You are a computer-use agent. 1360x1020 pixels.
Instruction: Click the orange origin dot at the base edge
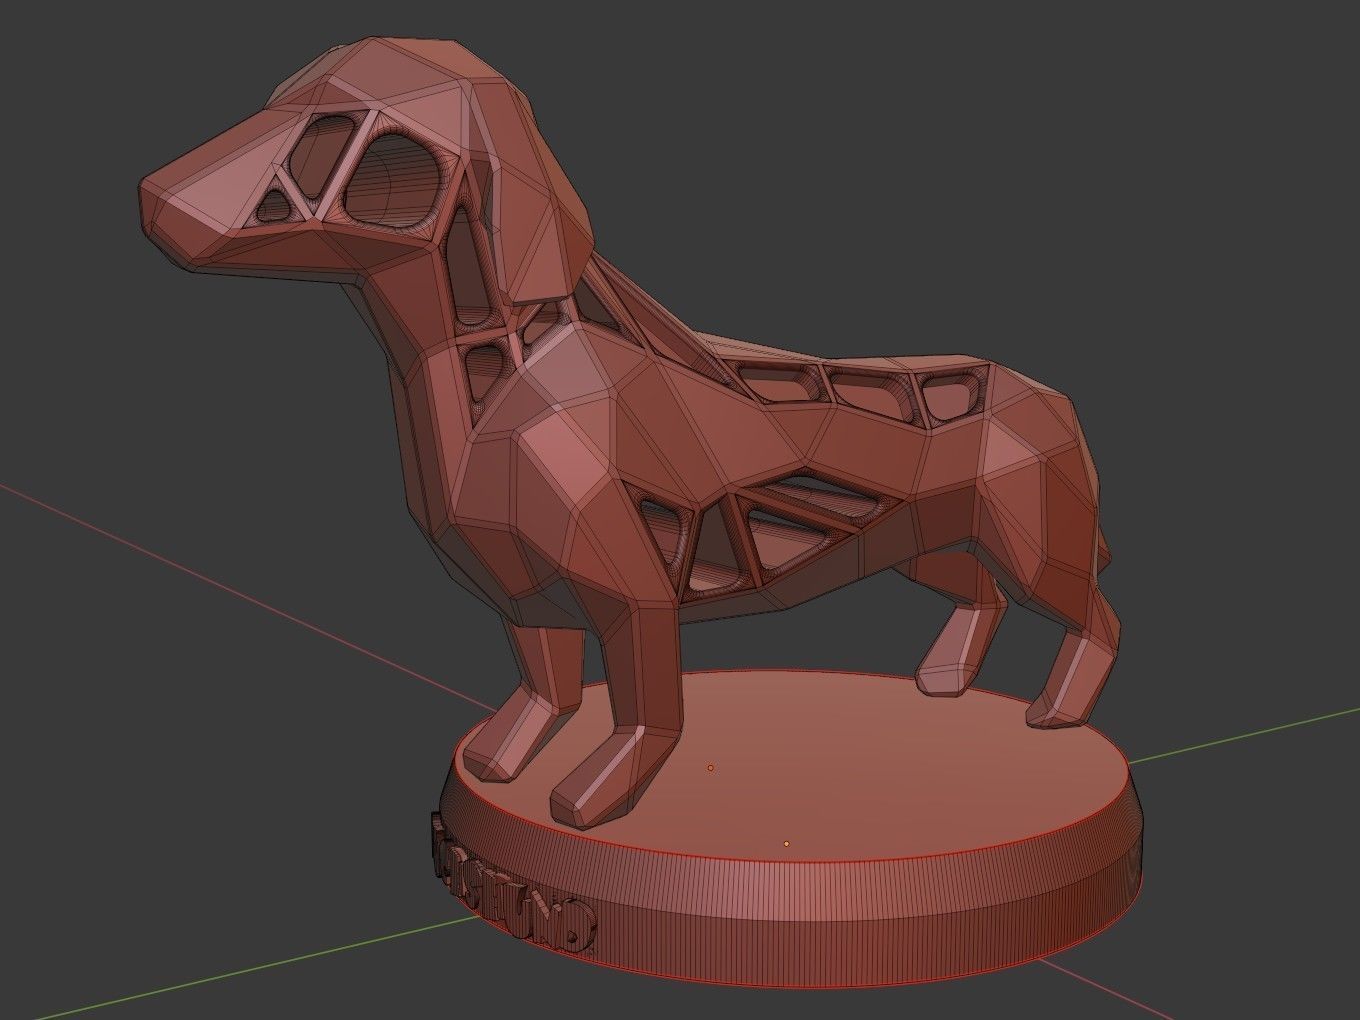click(787, 844)
